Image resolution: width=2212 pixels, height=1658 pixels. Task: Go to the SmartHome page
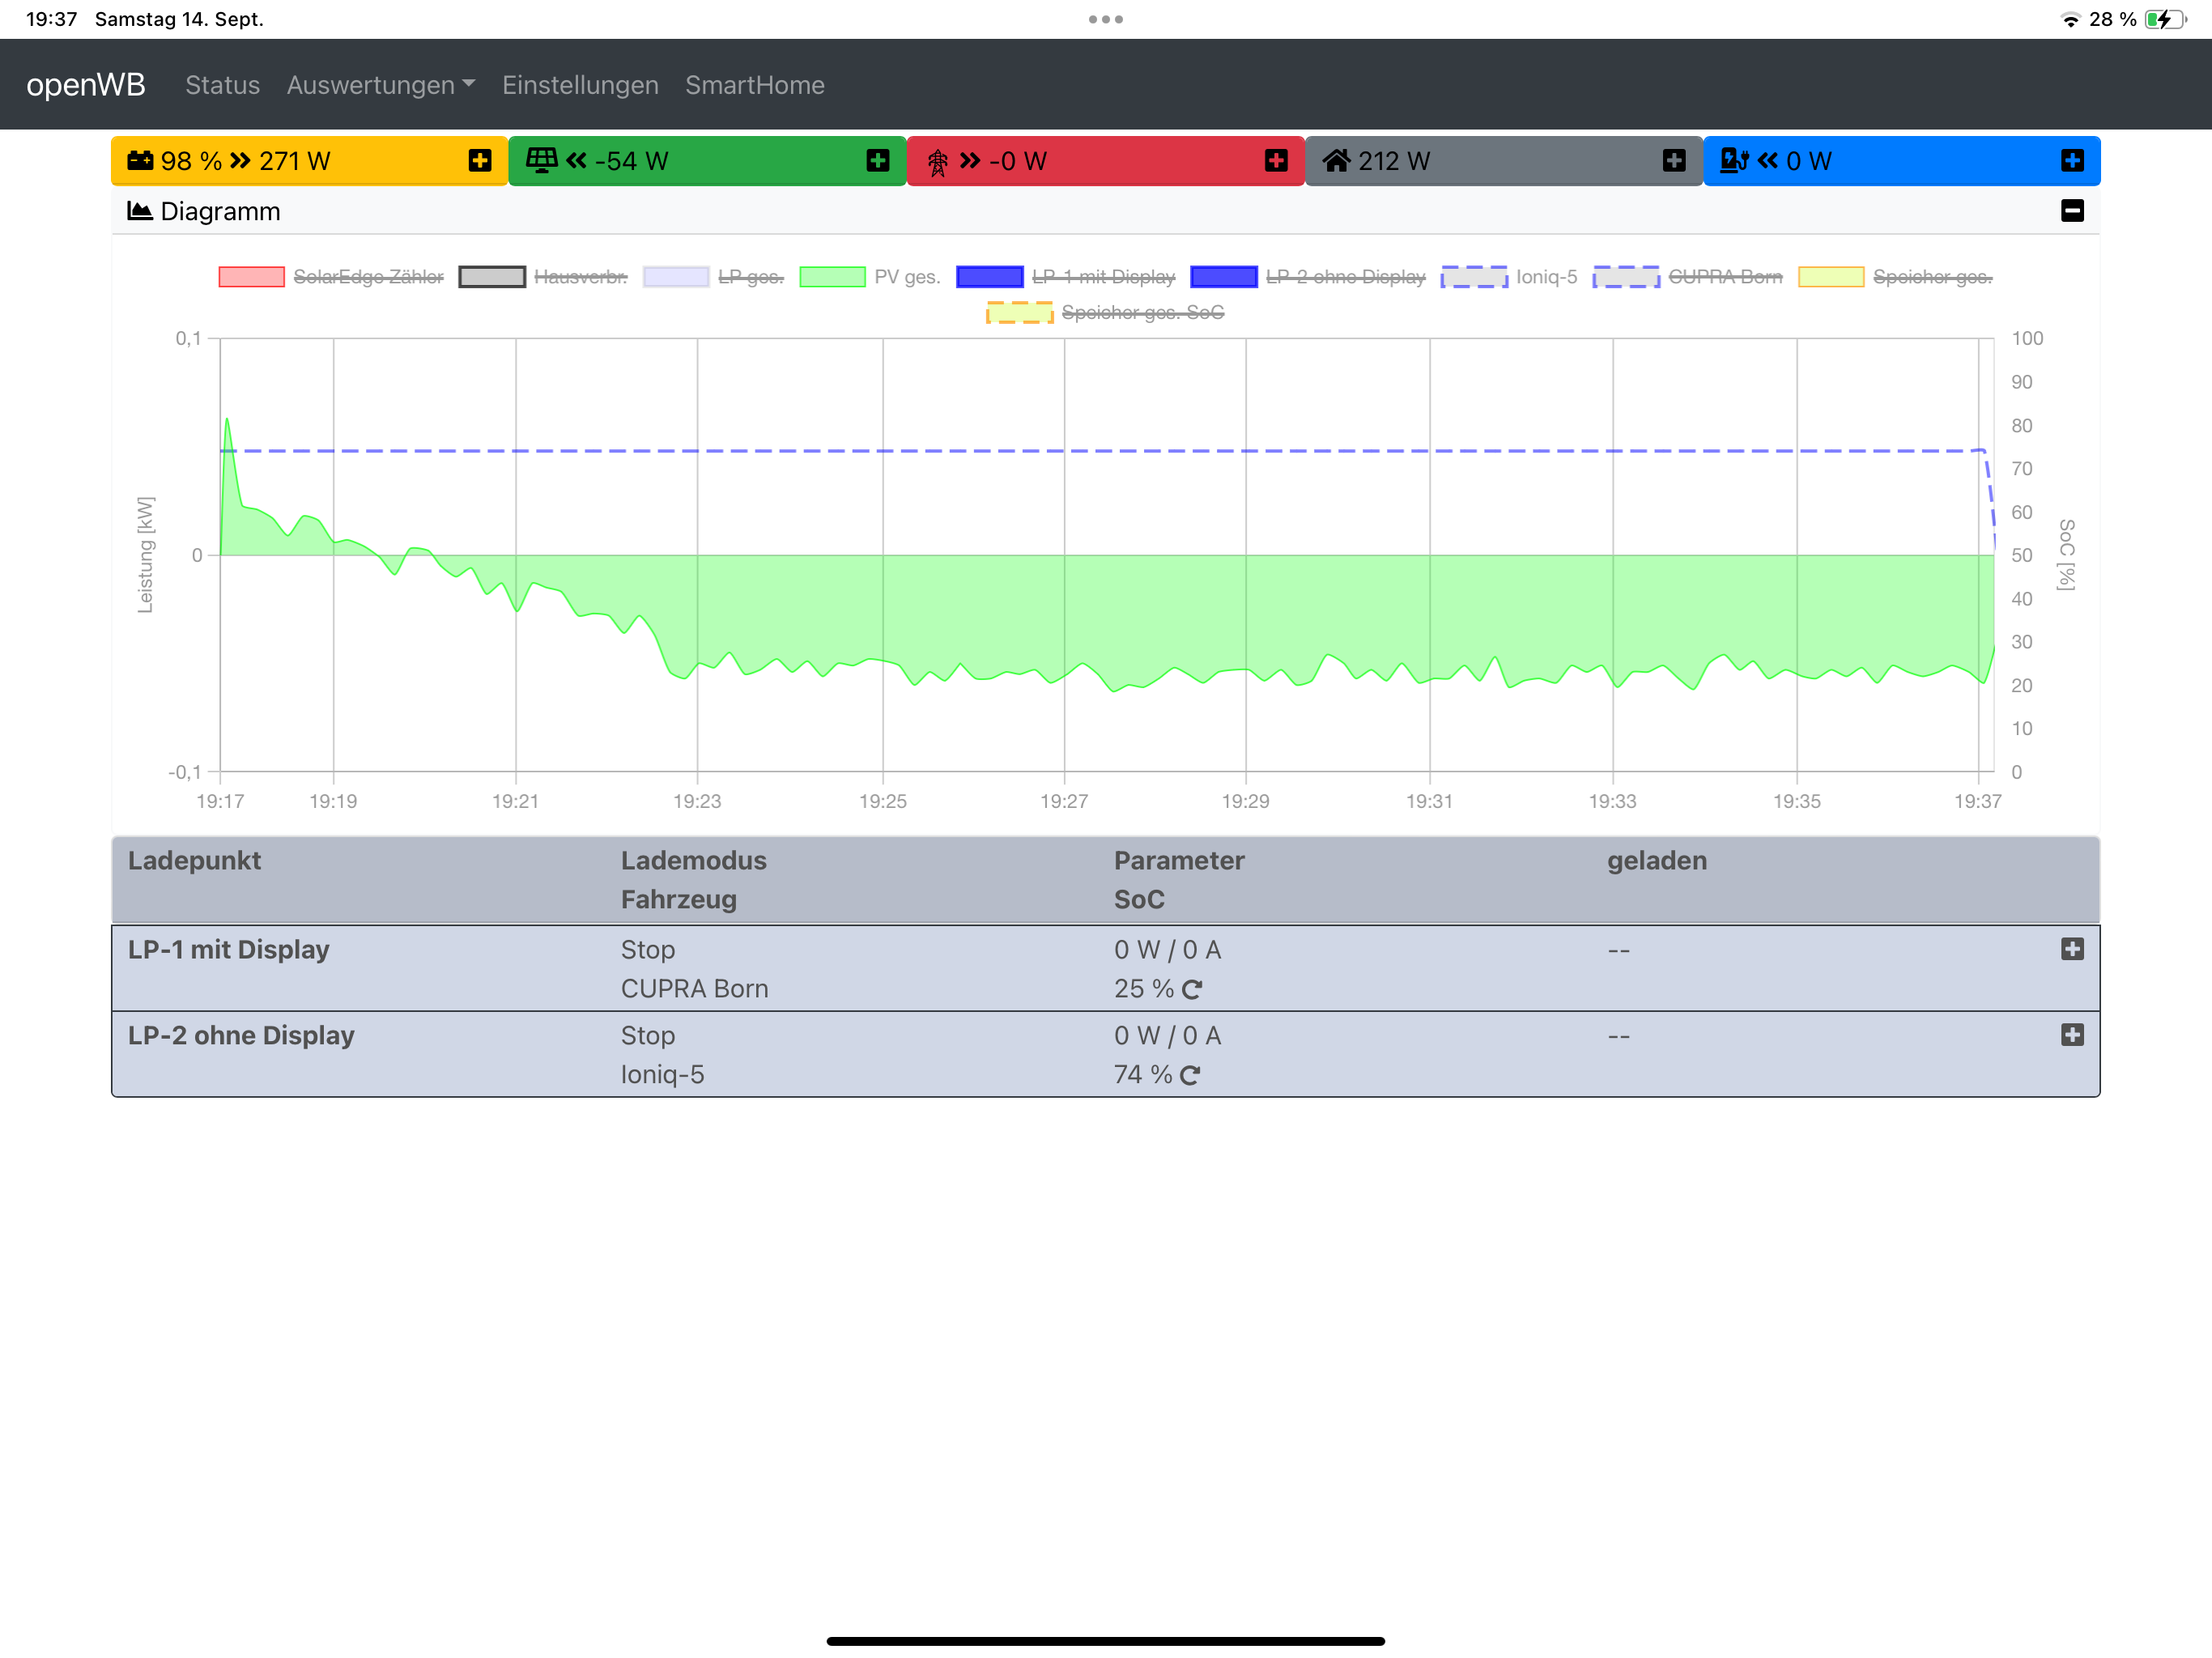tap(754, 85)
